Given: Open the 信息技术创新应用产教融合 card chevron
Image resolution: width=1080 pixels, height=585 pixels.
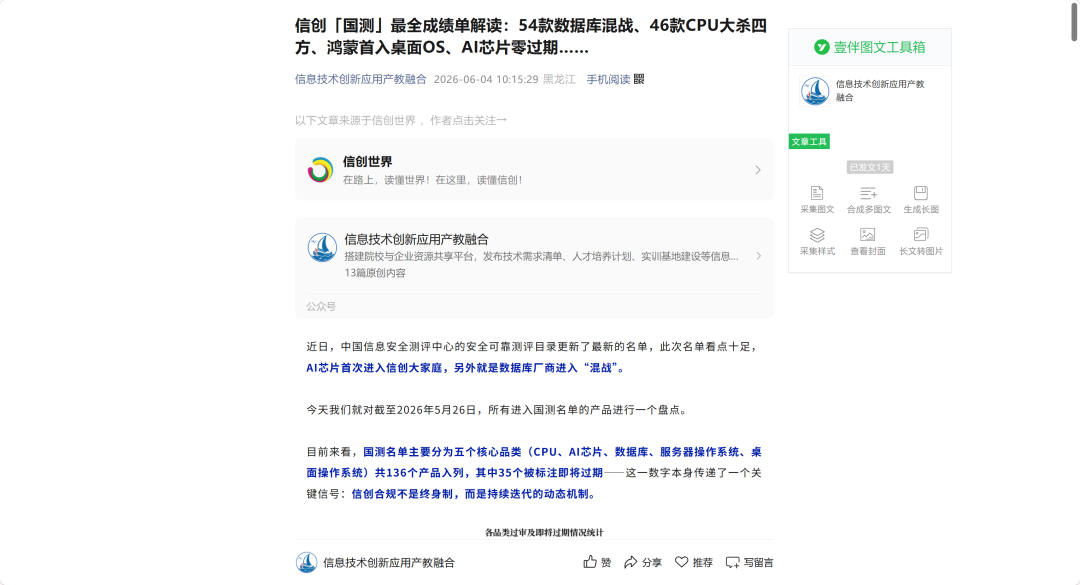Looking at the screenshot, I should 758,256.
